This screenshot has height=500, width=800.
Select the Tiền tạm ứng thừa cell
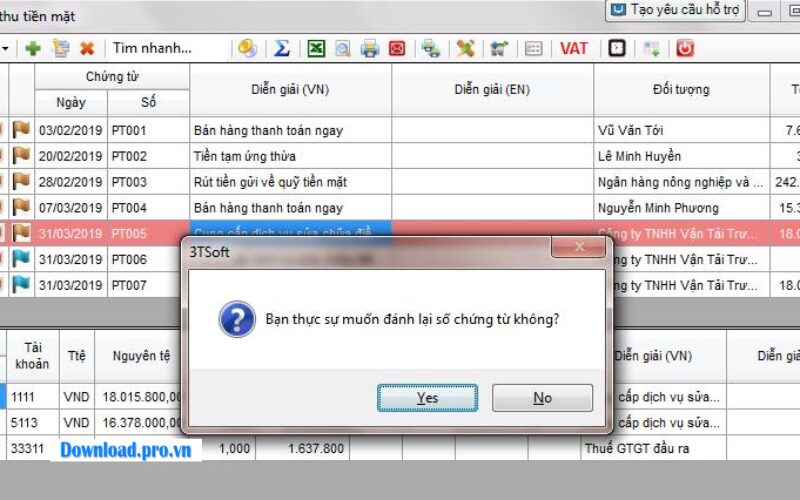click(x=290, y=156)
